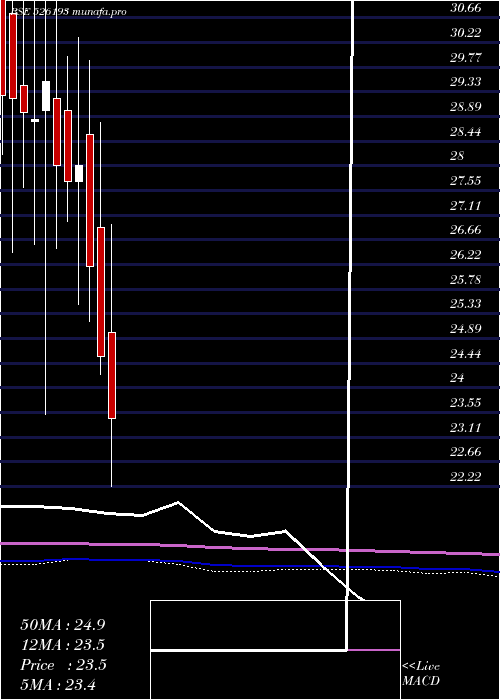This screenshot has height=700, width=500.
Task: Click the Price : 23.5 legend text
Action: pyautogui.click(x=63, y=665)
